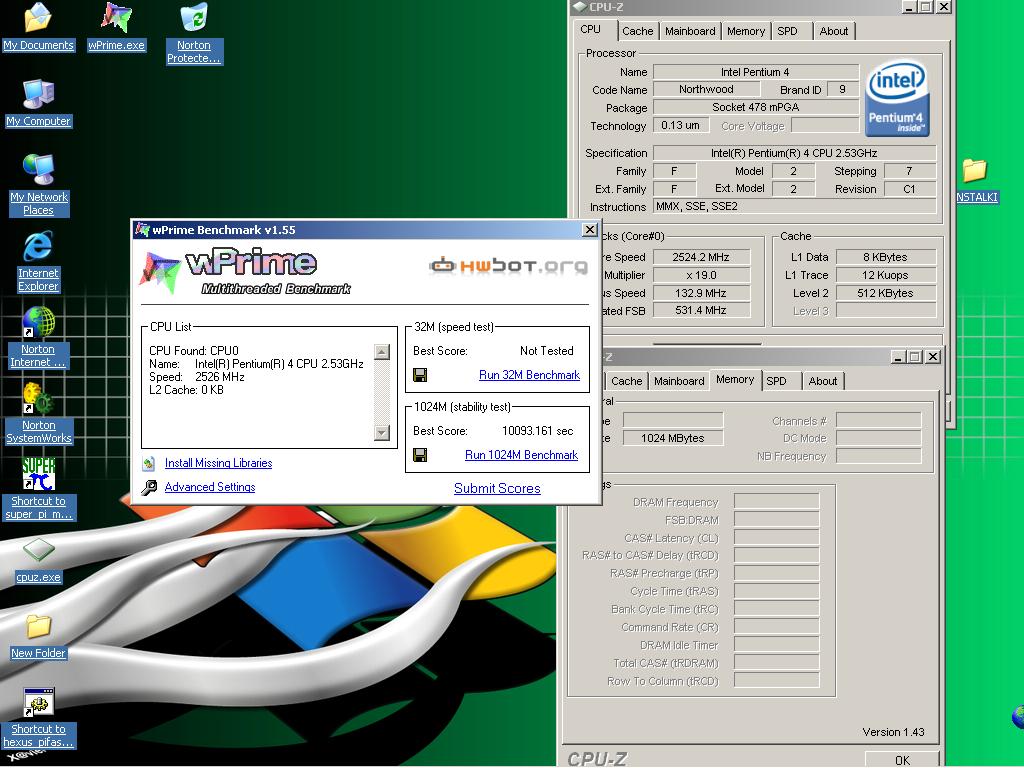Click the Level 2 cache value 512 KBytes
Image resolution: width=1024 pixels, height=768 pixels.
click(886, 293)
